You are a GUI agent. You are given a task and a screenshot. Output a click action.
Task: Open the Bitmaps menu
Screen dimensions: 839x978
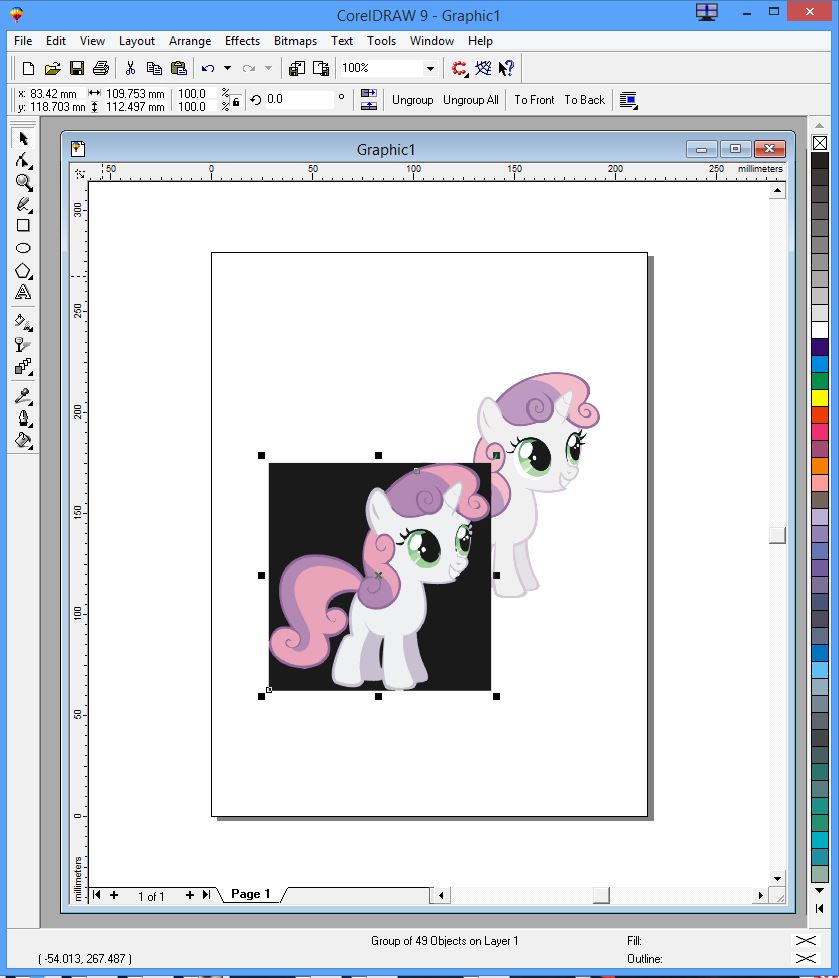click(x=295, y=41)
